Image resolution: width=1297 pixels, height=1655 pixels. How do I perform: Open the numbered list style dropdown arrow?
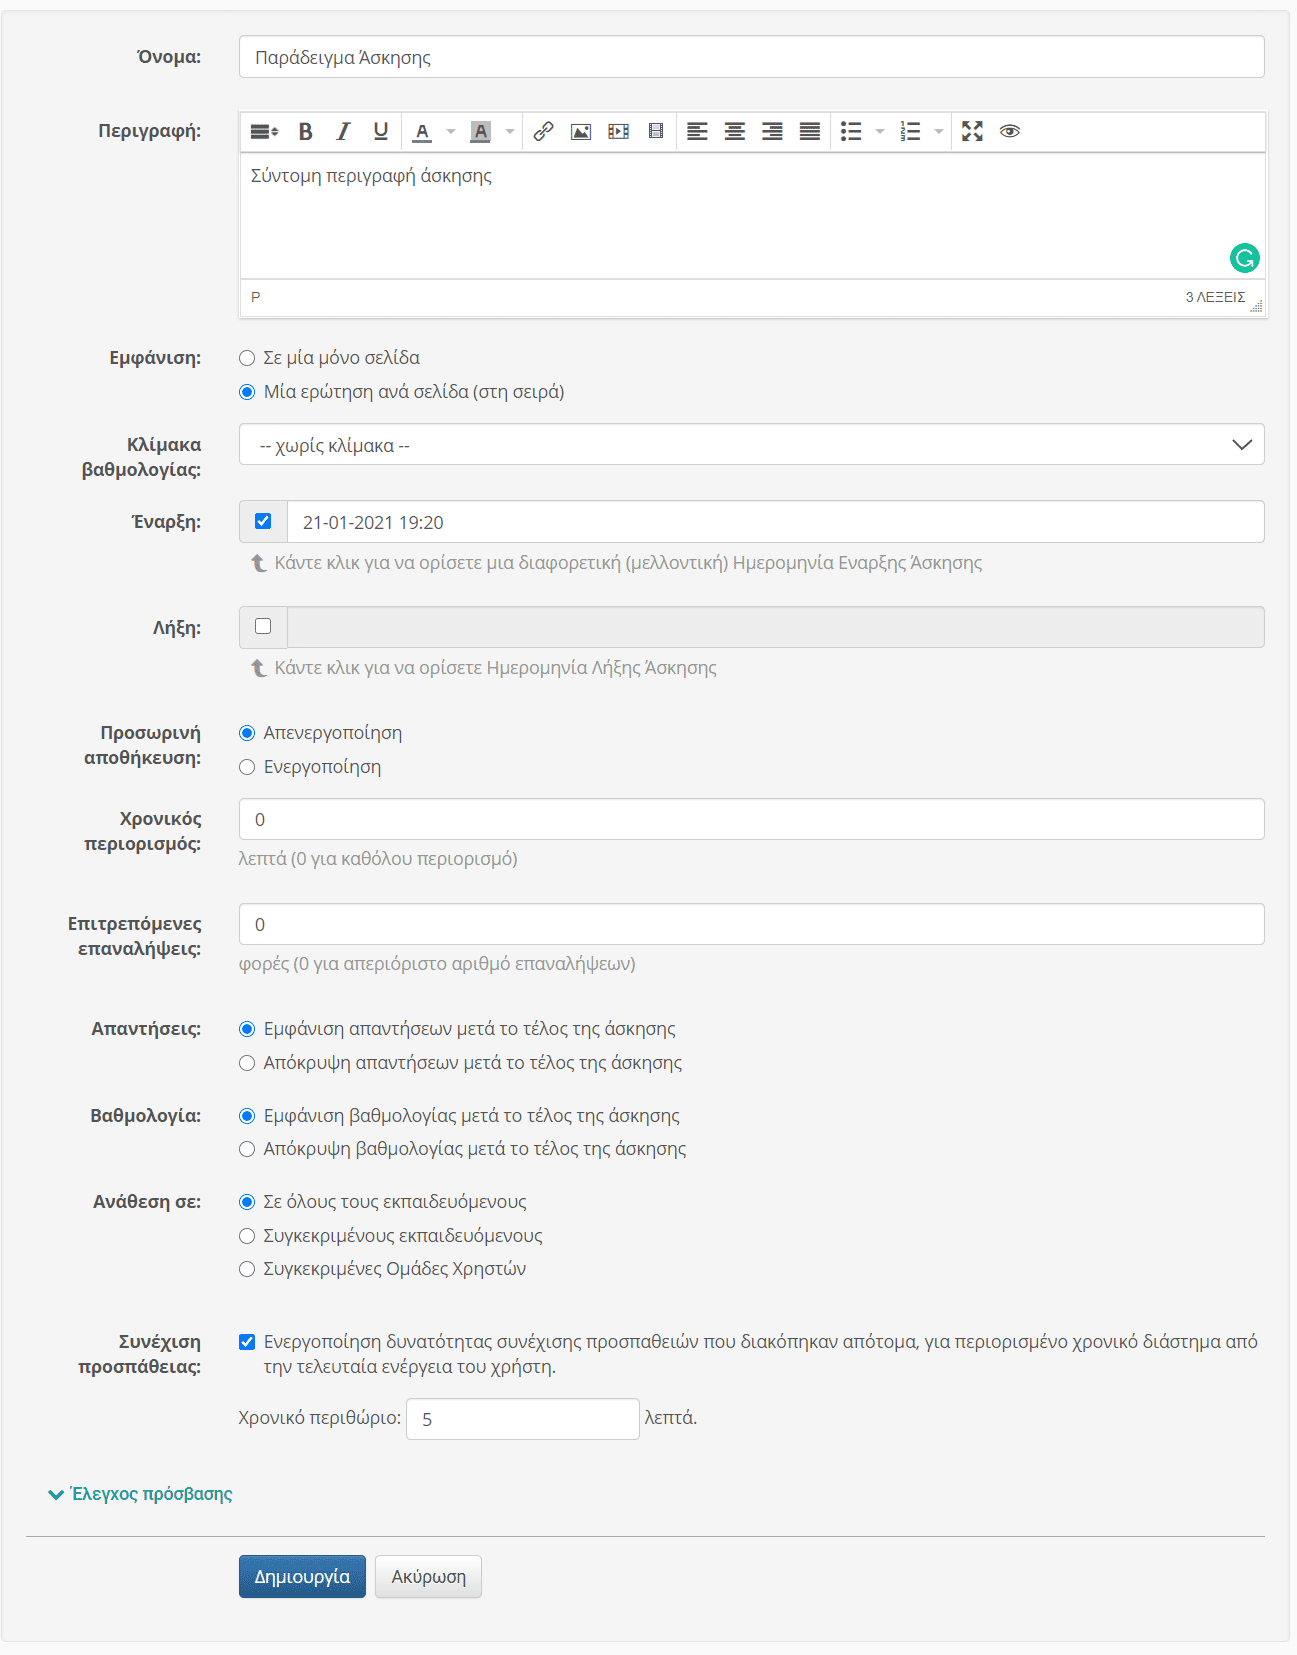coord(939,132)
